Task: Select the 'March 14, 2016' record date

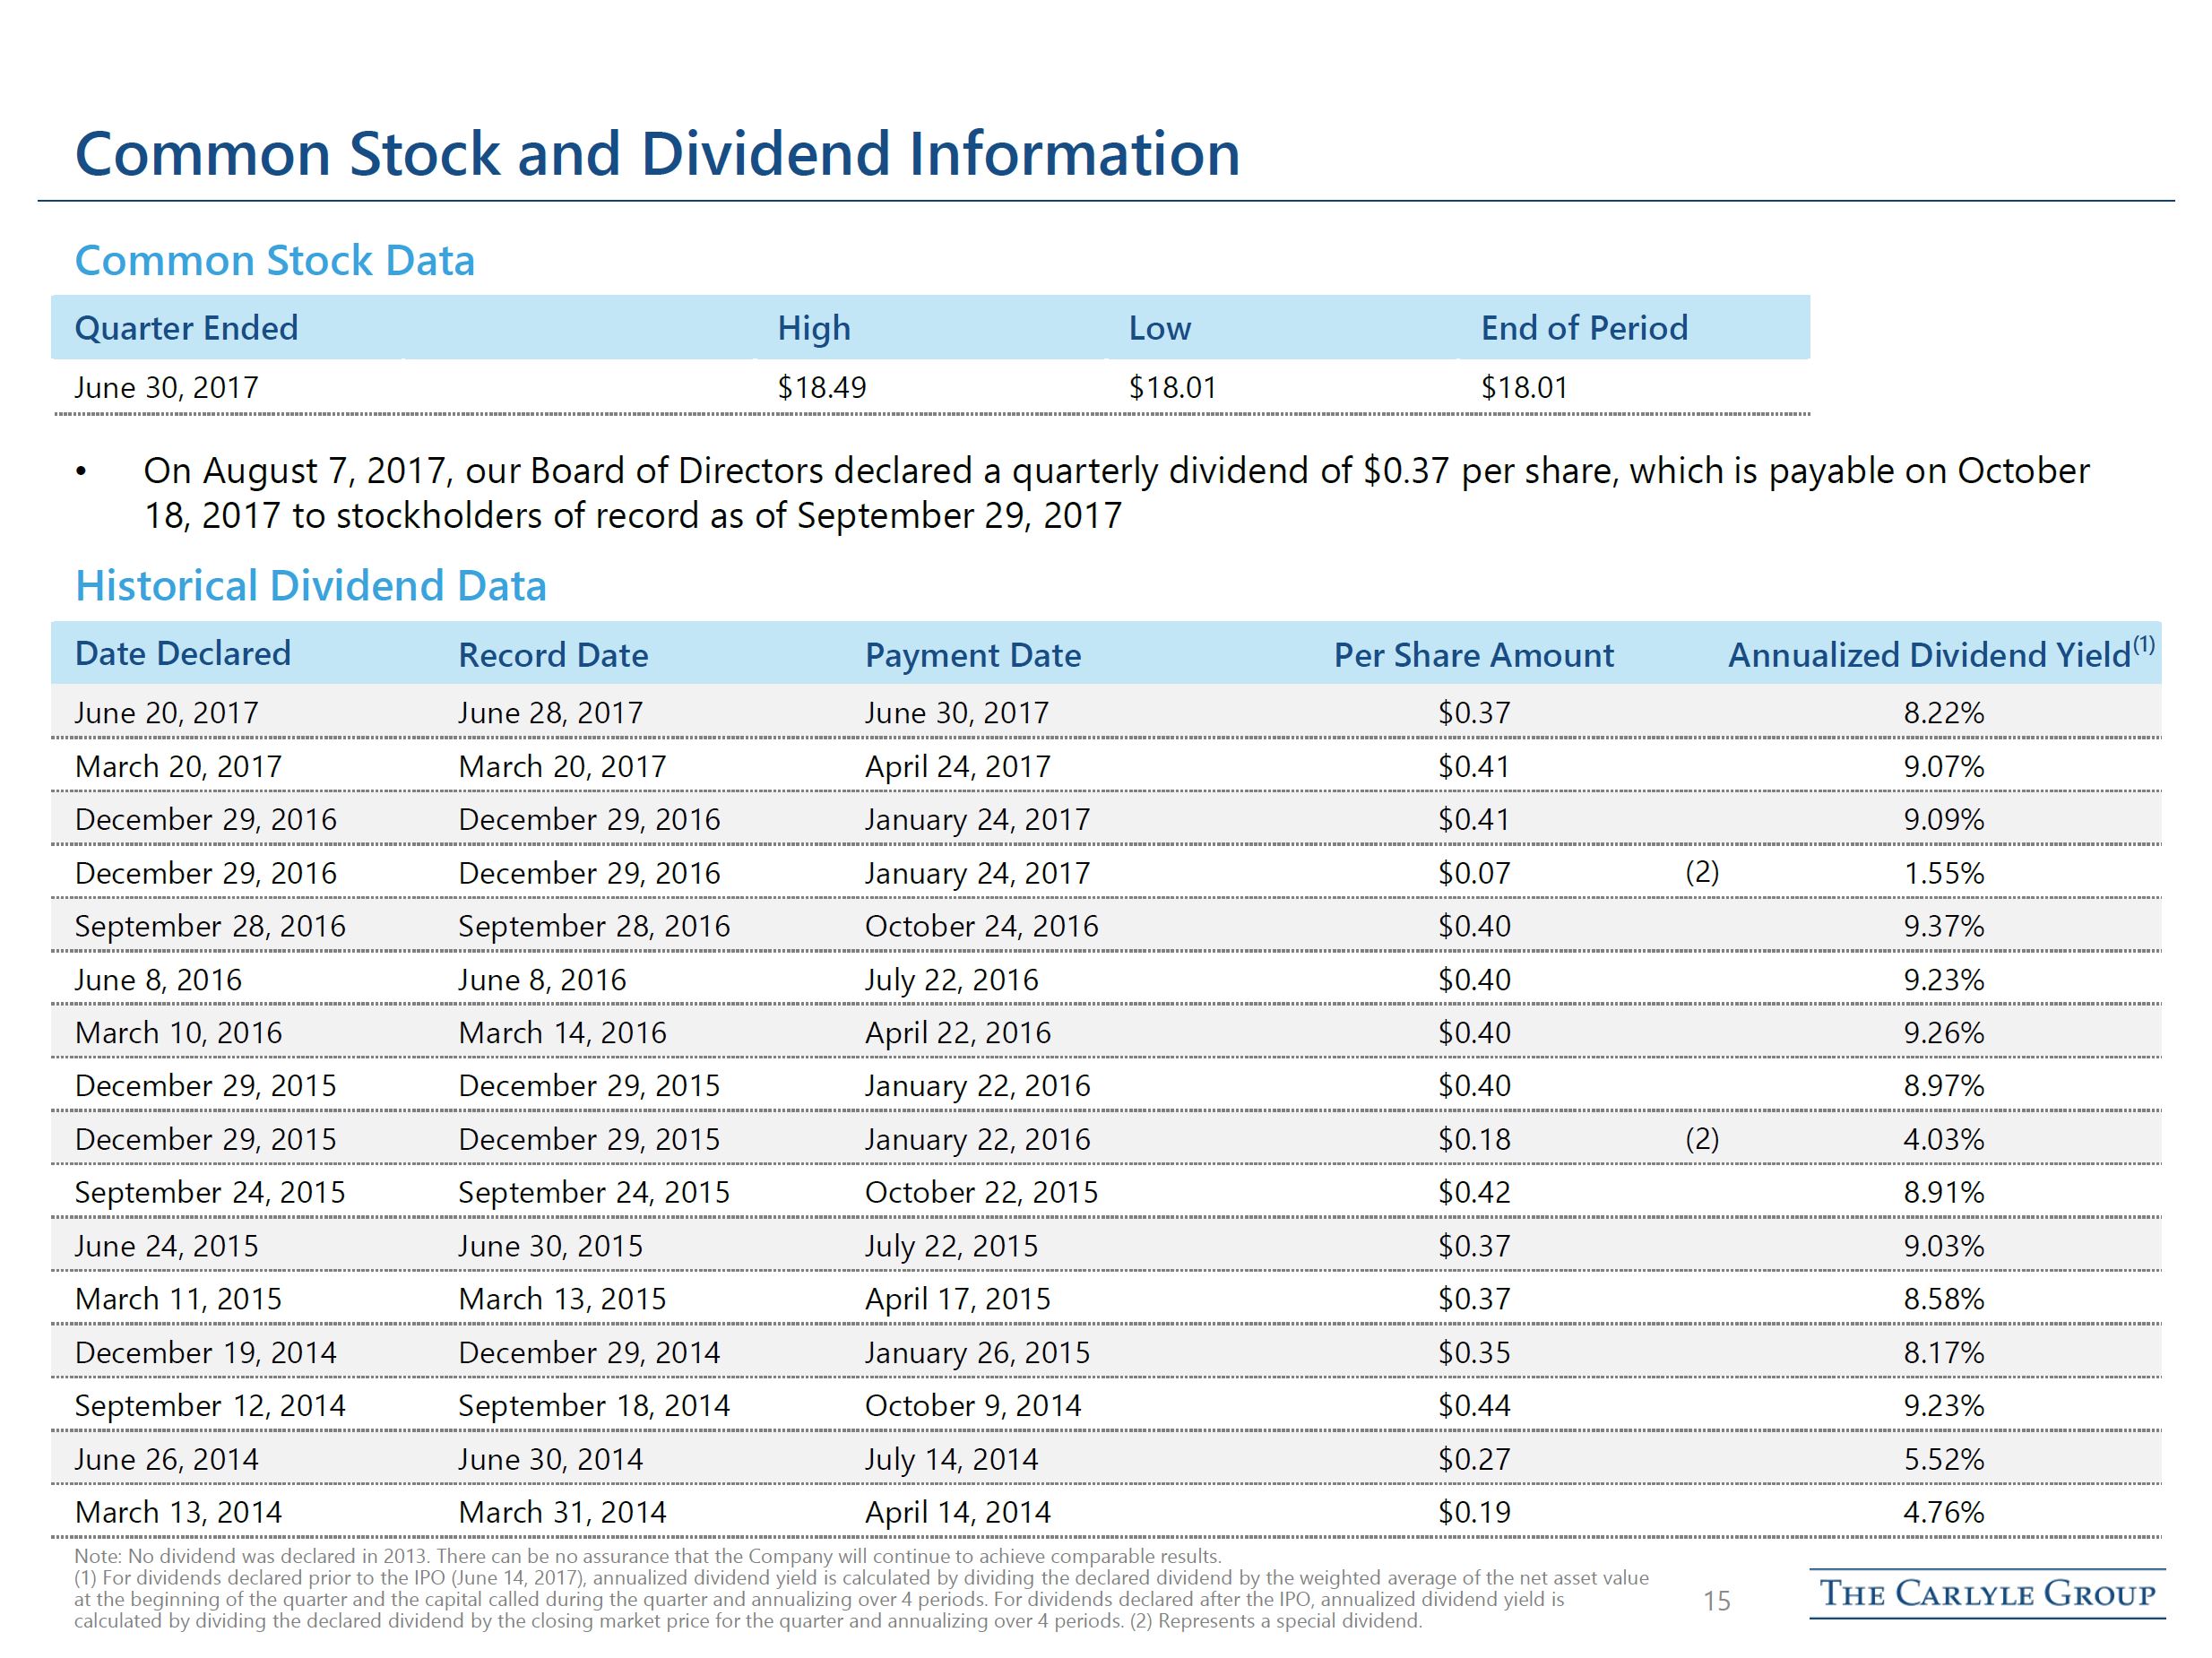Action: [562, 1033]
